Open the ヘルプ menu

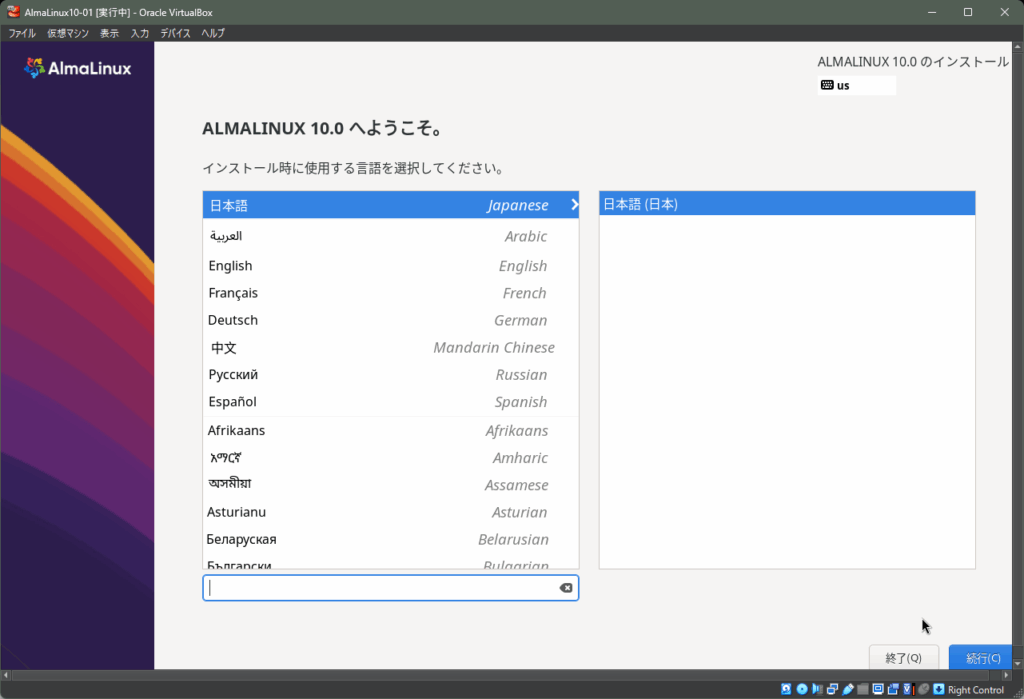(213, 33)
